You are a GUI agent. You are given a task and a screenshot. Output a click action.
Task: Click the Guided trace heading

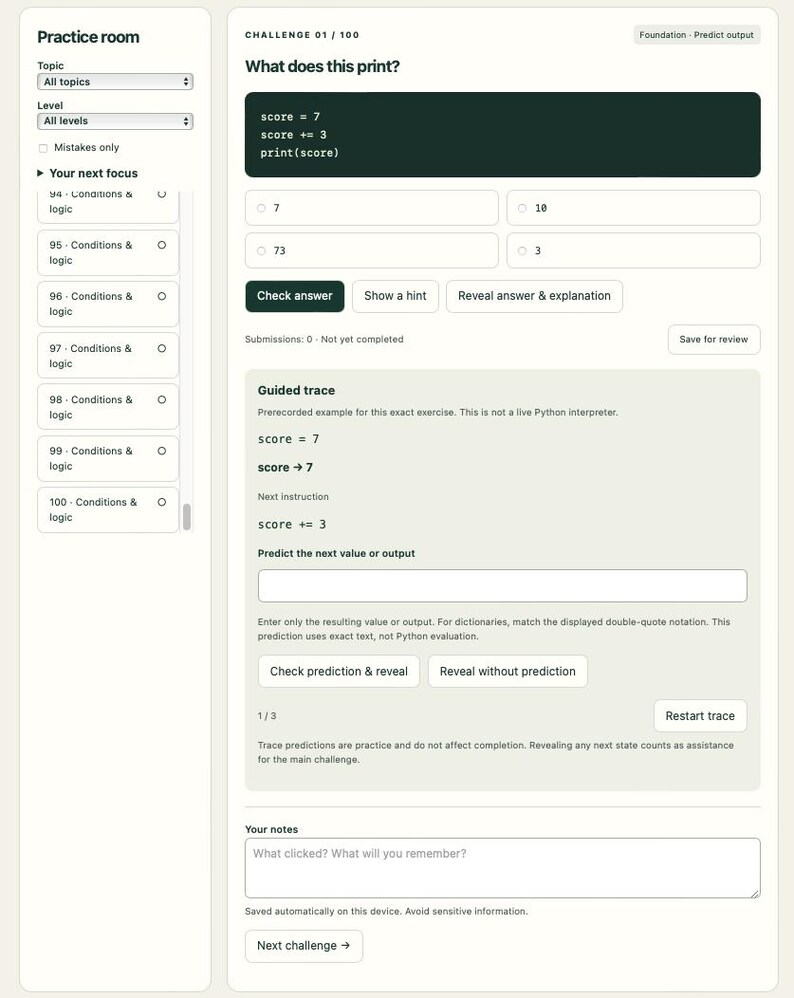[x=296, y=390]
